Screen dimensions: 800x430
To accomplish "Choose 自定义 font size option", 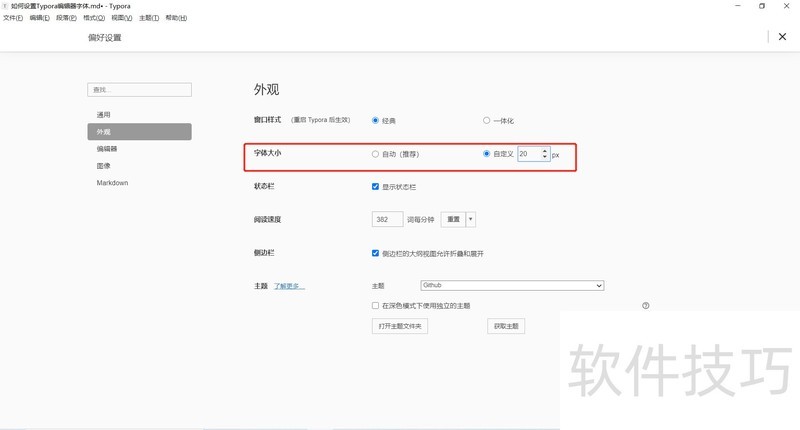I will [x=486, y=154].
